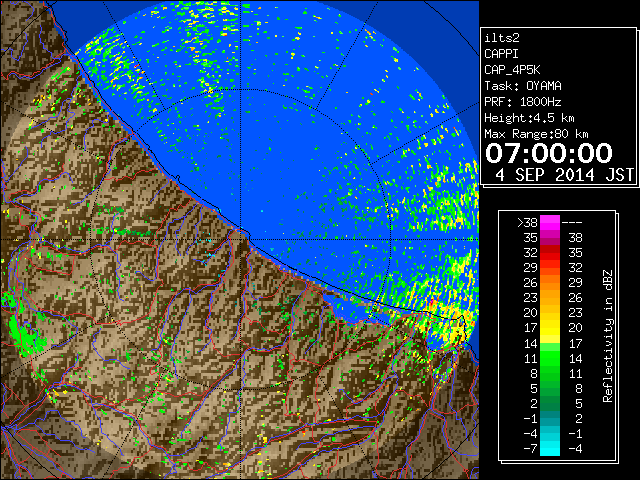Click the yellow swatch beside 17

point(550,328)
